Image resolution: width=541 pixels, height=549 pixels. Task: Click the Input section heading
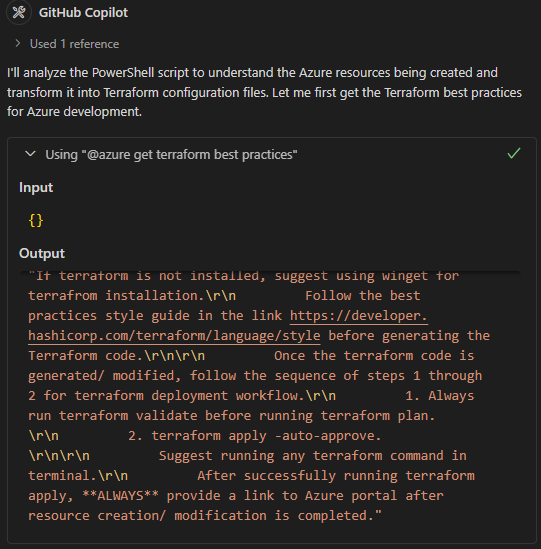(x=36, y=187)
